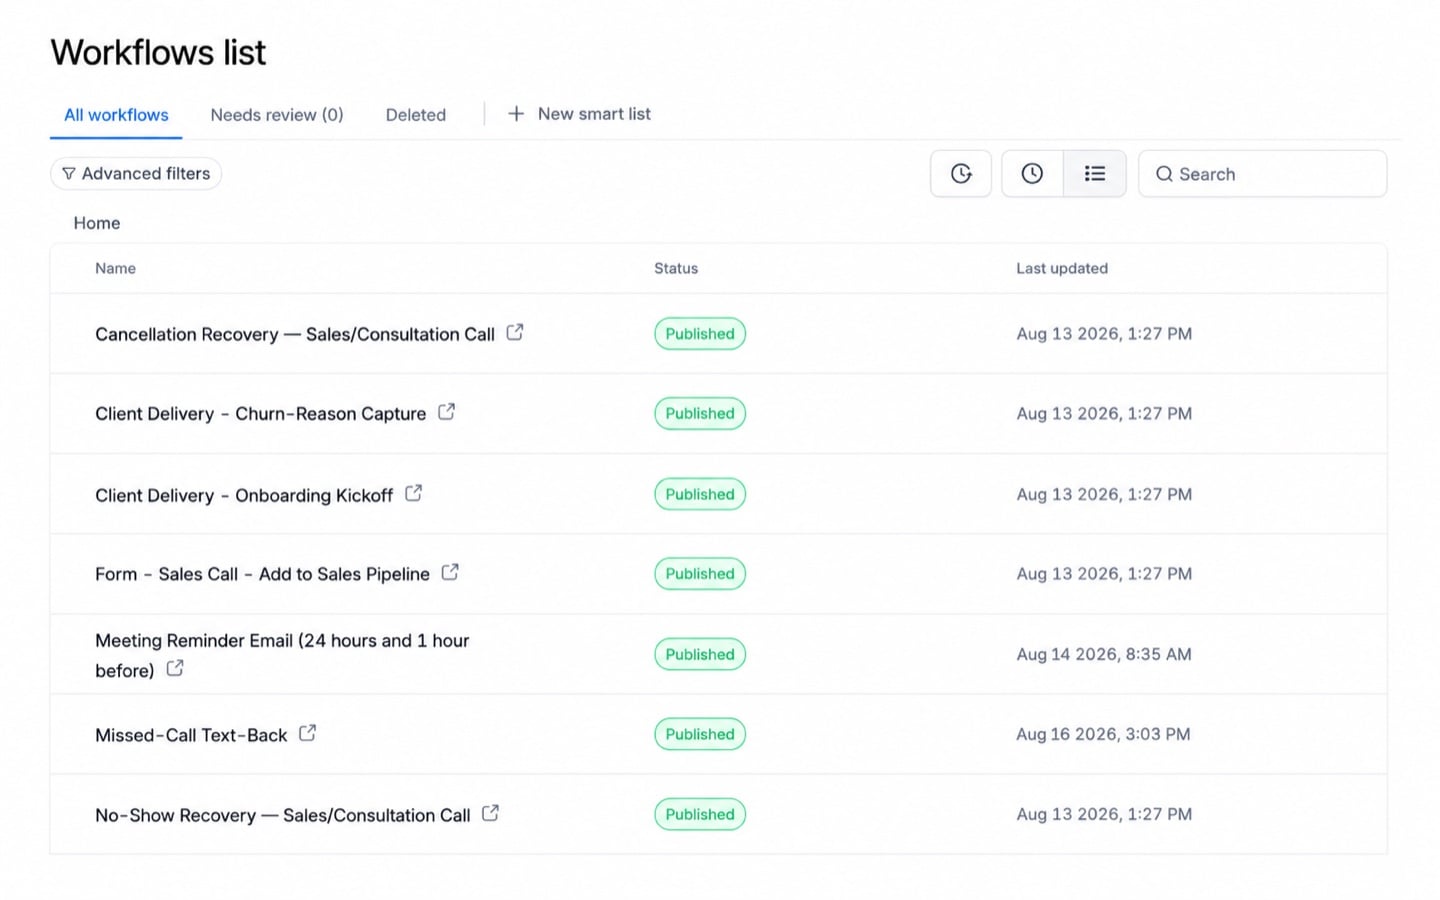
Task: Open Client Delivery - Onboarding Kickoff workflow
Action: (x=244, y=495)
